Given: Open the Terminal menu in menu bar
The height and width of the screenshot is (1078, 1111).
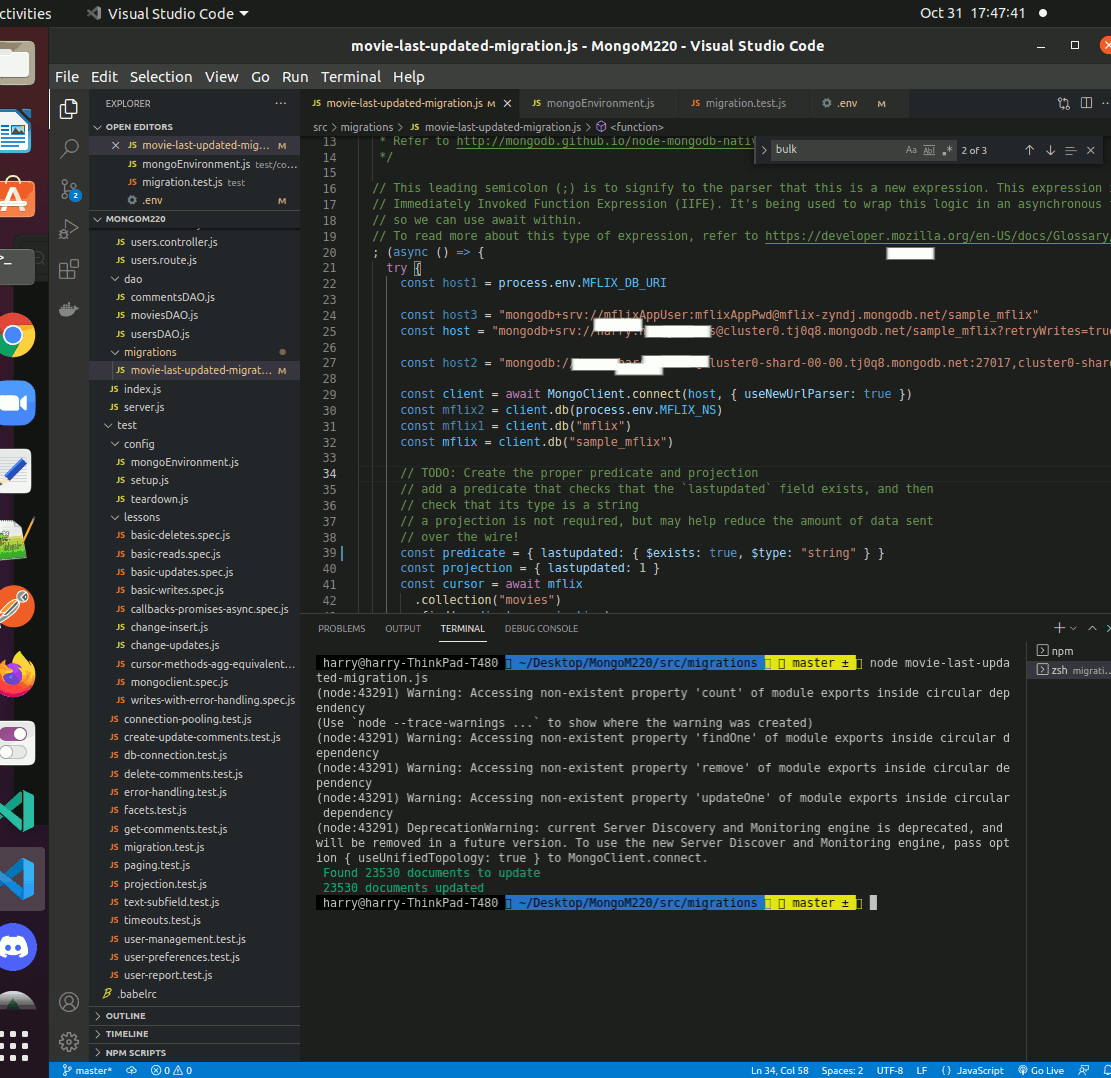Looking at the screenshot, I should 350,77.
